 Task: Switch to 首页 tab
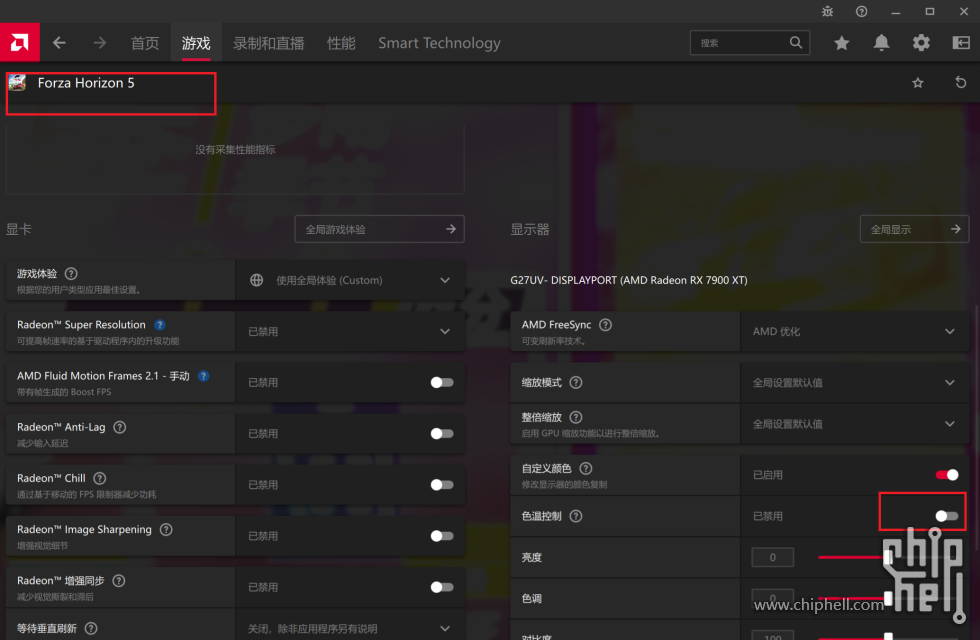[145, 42]
